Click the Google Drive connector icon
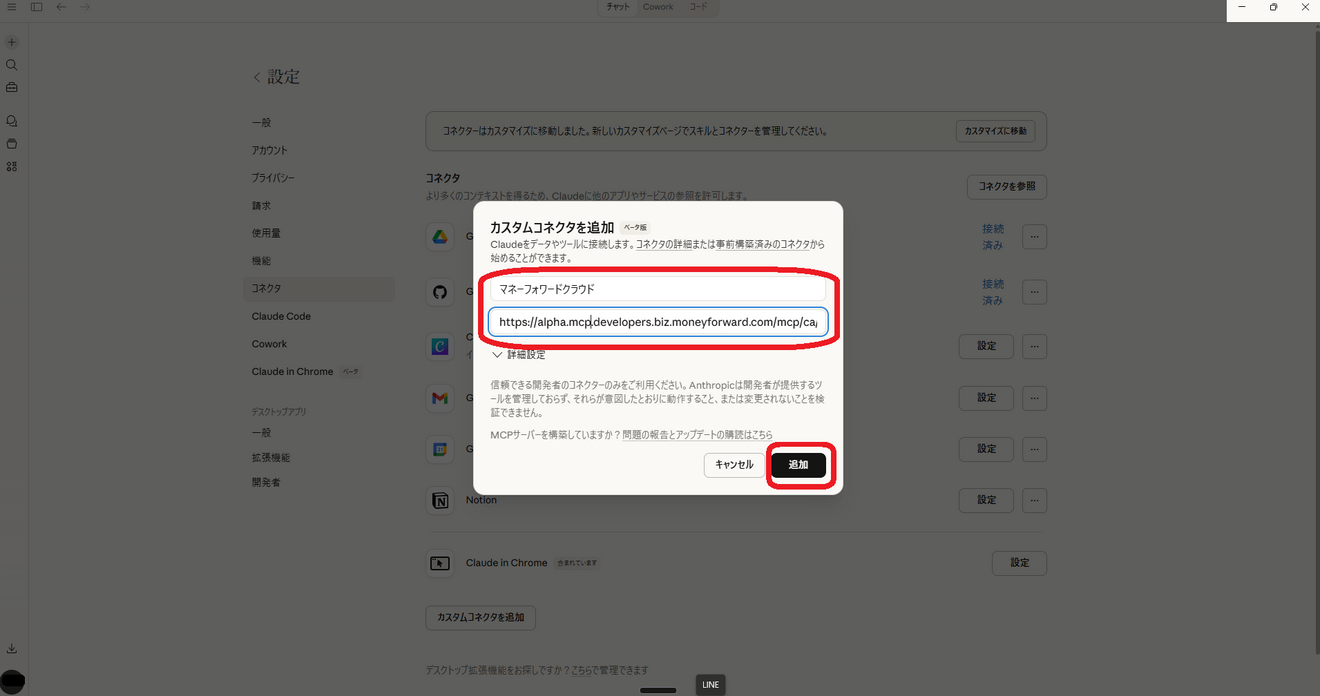This screenshot has width=1320, height=696. click(439, 237)
